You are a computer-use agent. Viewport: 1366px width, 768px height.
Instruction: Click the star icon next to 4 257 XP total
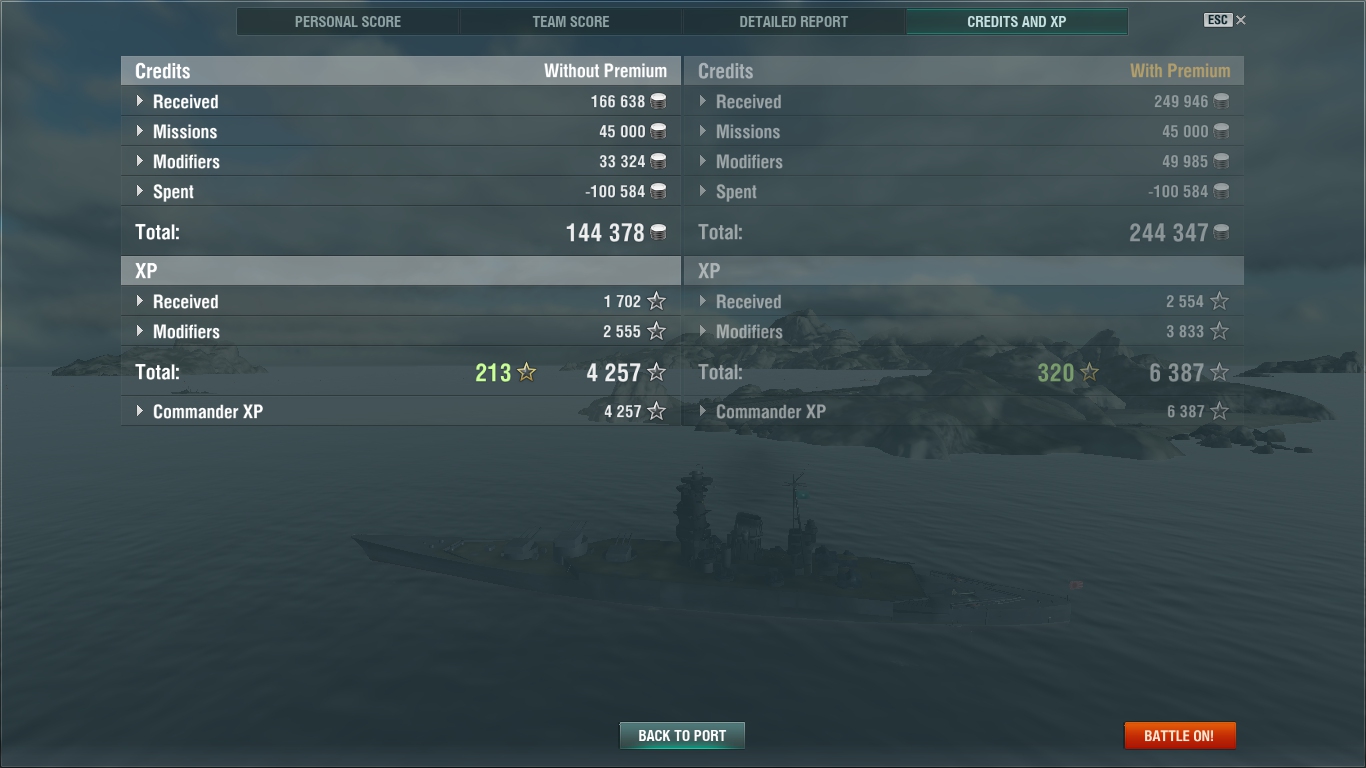656,372
